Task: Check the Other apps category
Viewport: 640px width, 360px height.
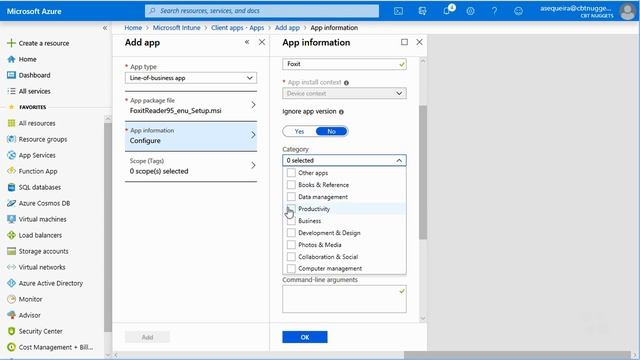Action: (x=291, y=173)
